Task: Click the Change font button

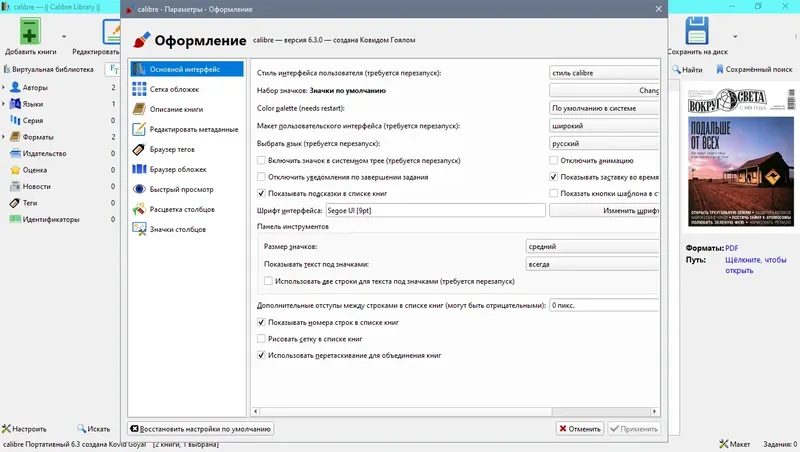Action: tap(604, 211)
